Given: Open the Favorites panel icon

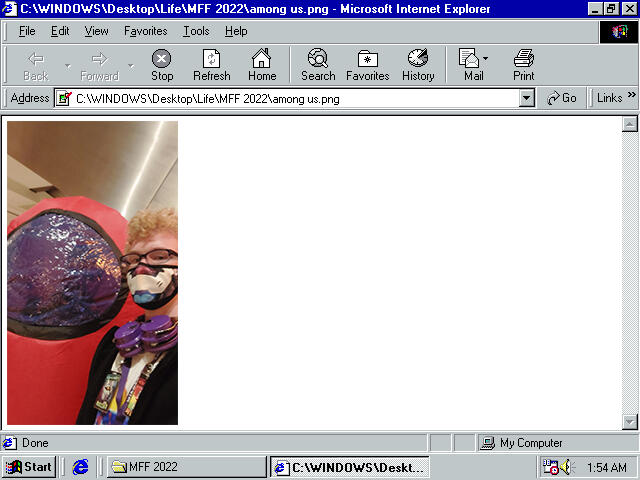Looking at the screenshot, I should click(x=367, y=65).
